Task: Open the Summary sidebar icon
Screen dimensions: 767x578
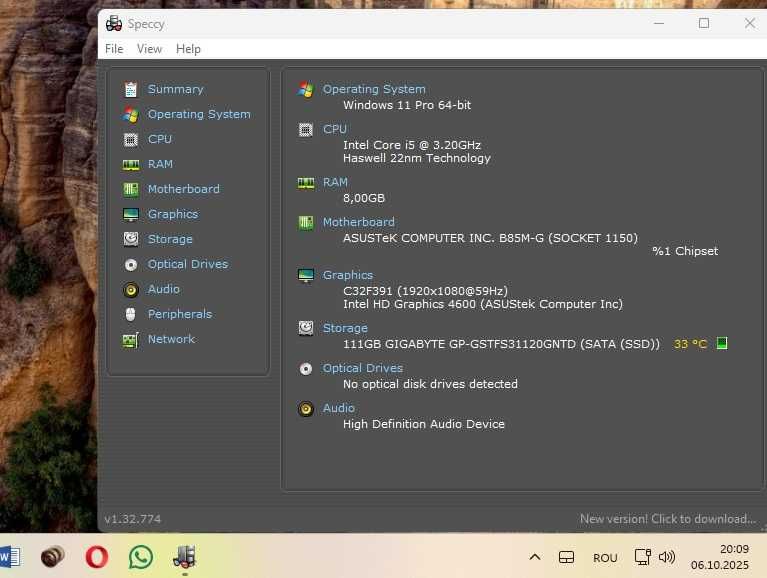Action: point(131,89)
